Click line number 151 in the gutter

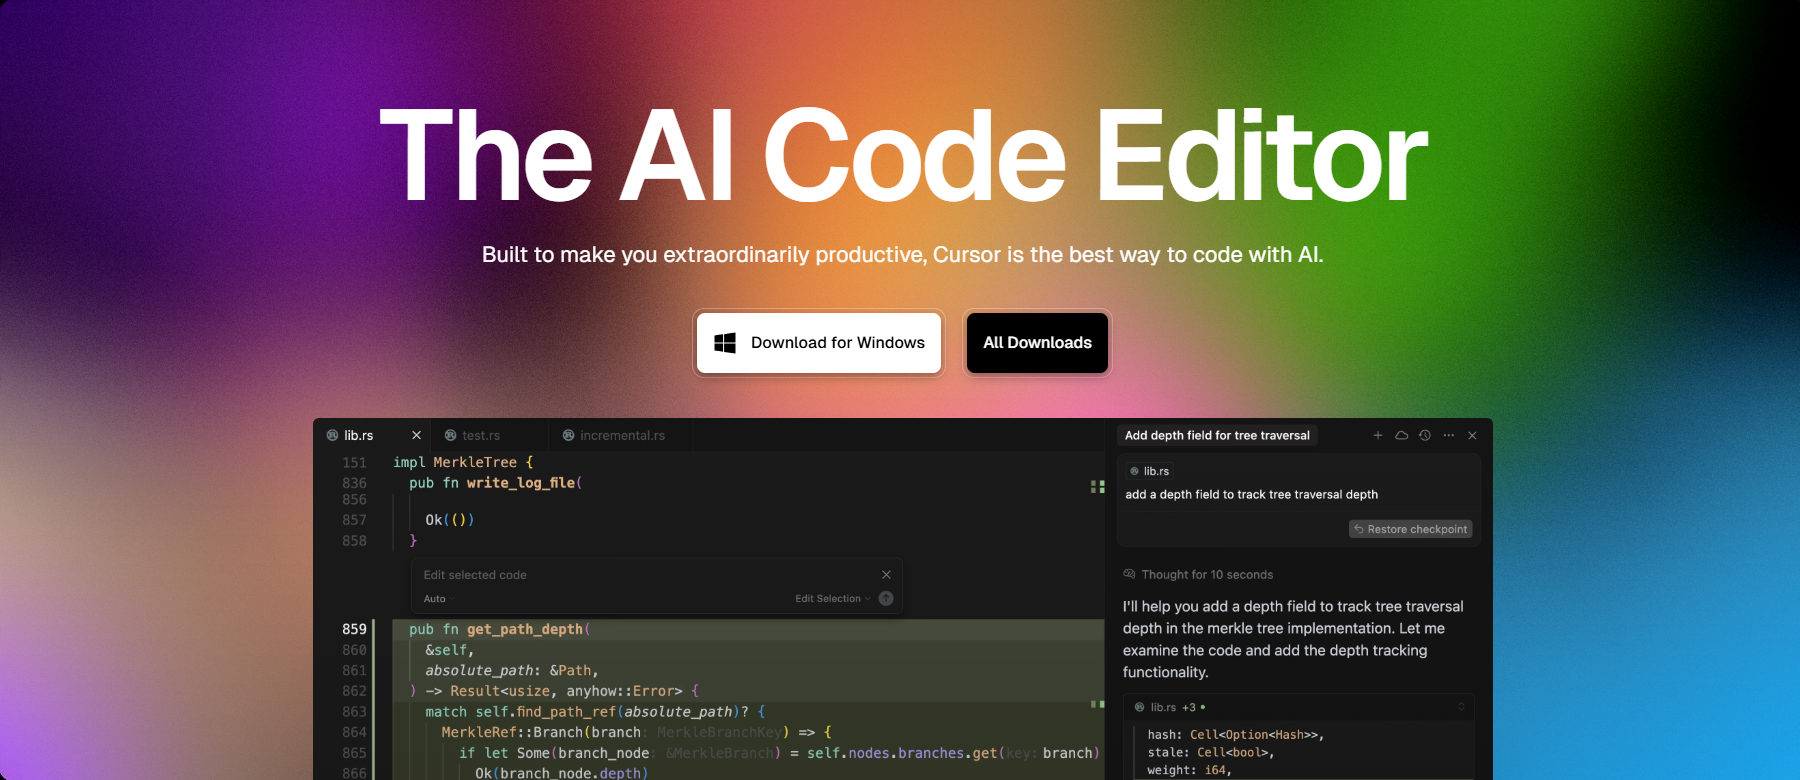click(x=354, y=462)
